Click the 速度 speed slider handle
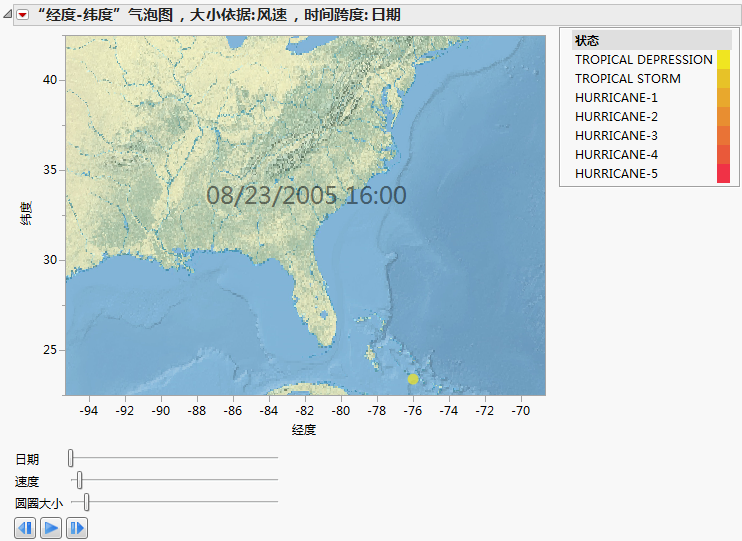 (80, 481)
